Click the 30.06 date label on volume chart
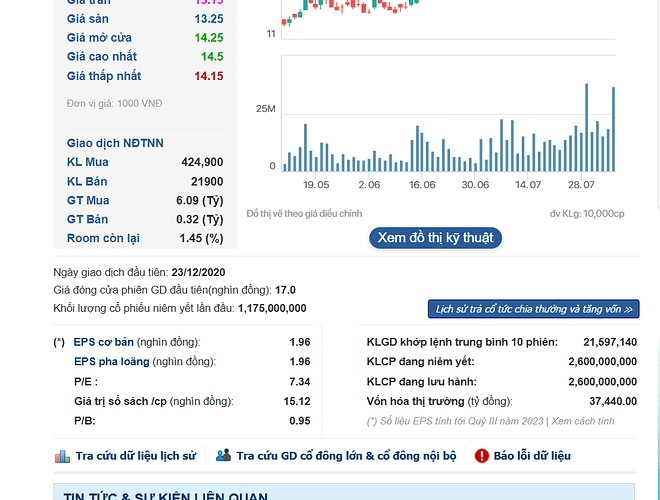This screenshot has height=500, width=660. [x=475, y=185]
